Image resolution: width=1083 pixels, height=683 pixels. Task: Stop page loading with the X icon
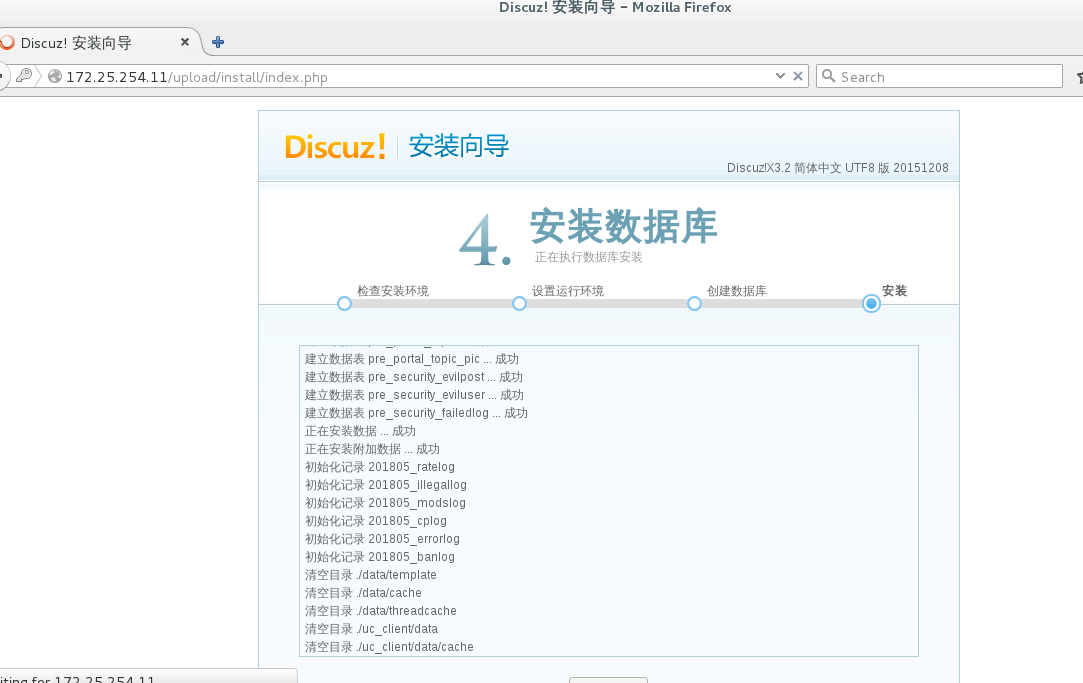798,76
